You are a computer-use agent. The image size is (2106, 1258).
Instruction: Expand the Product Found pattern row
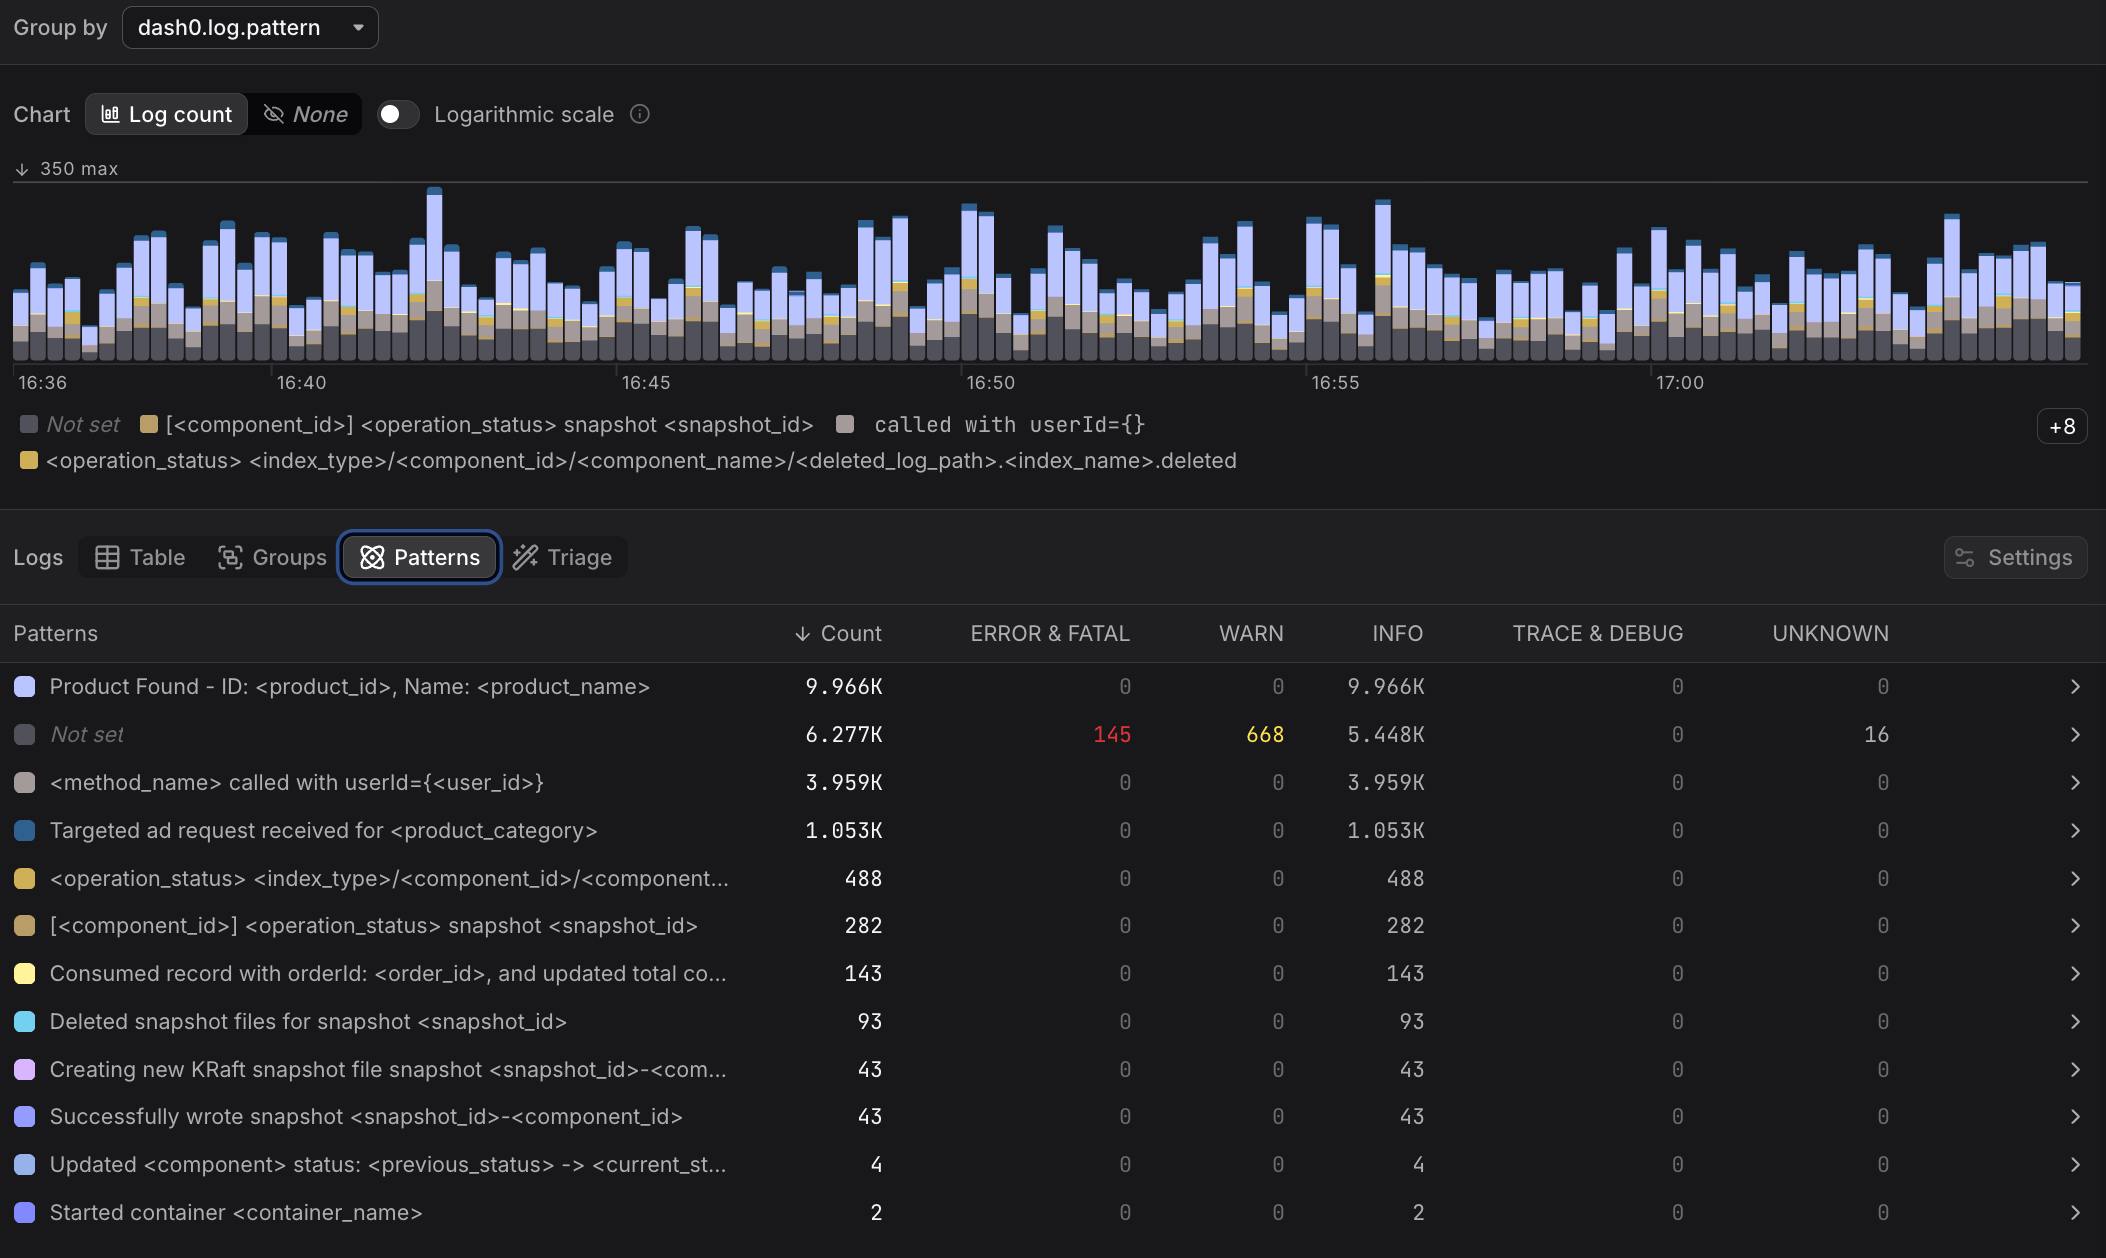pyautogui.click(x=2075, y=686)
